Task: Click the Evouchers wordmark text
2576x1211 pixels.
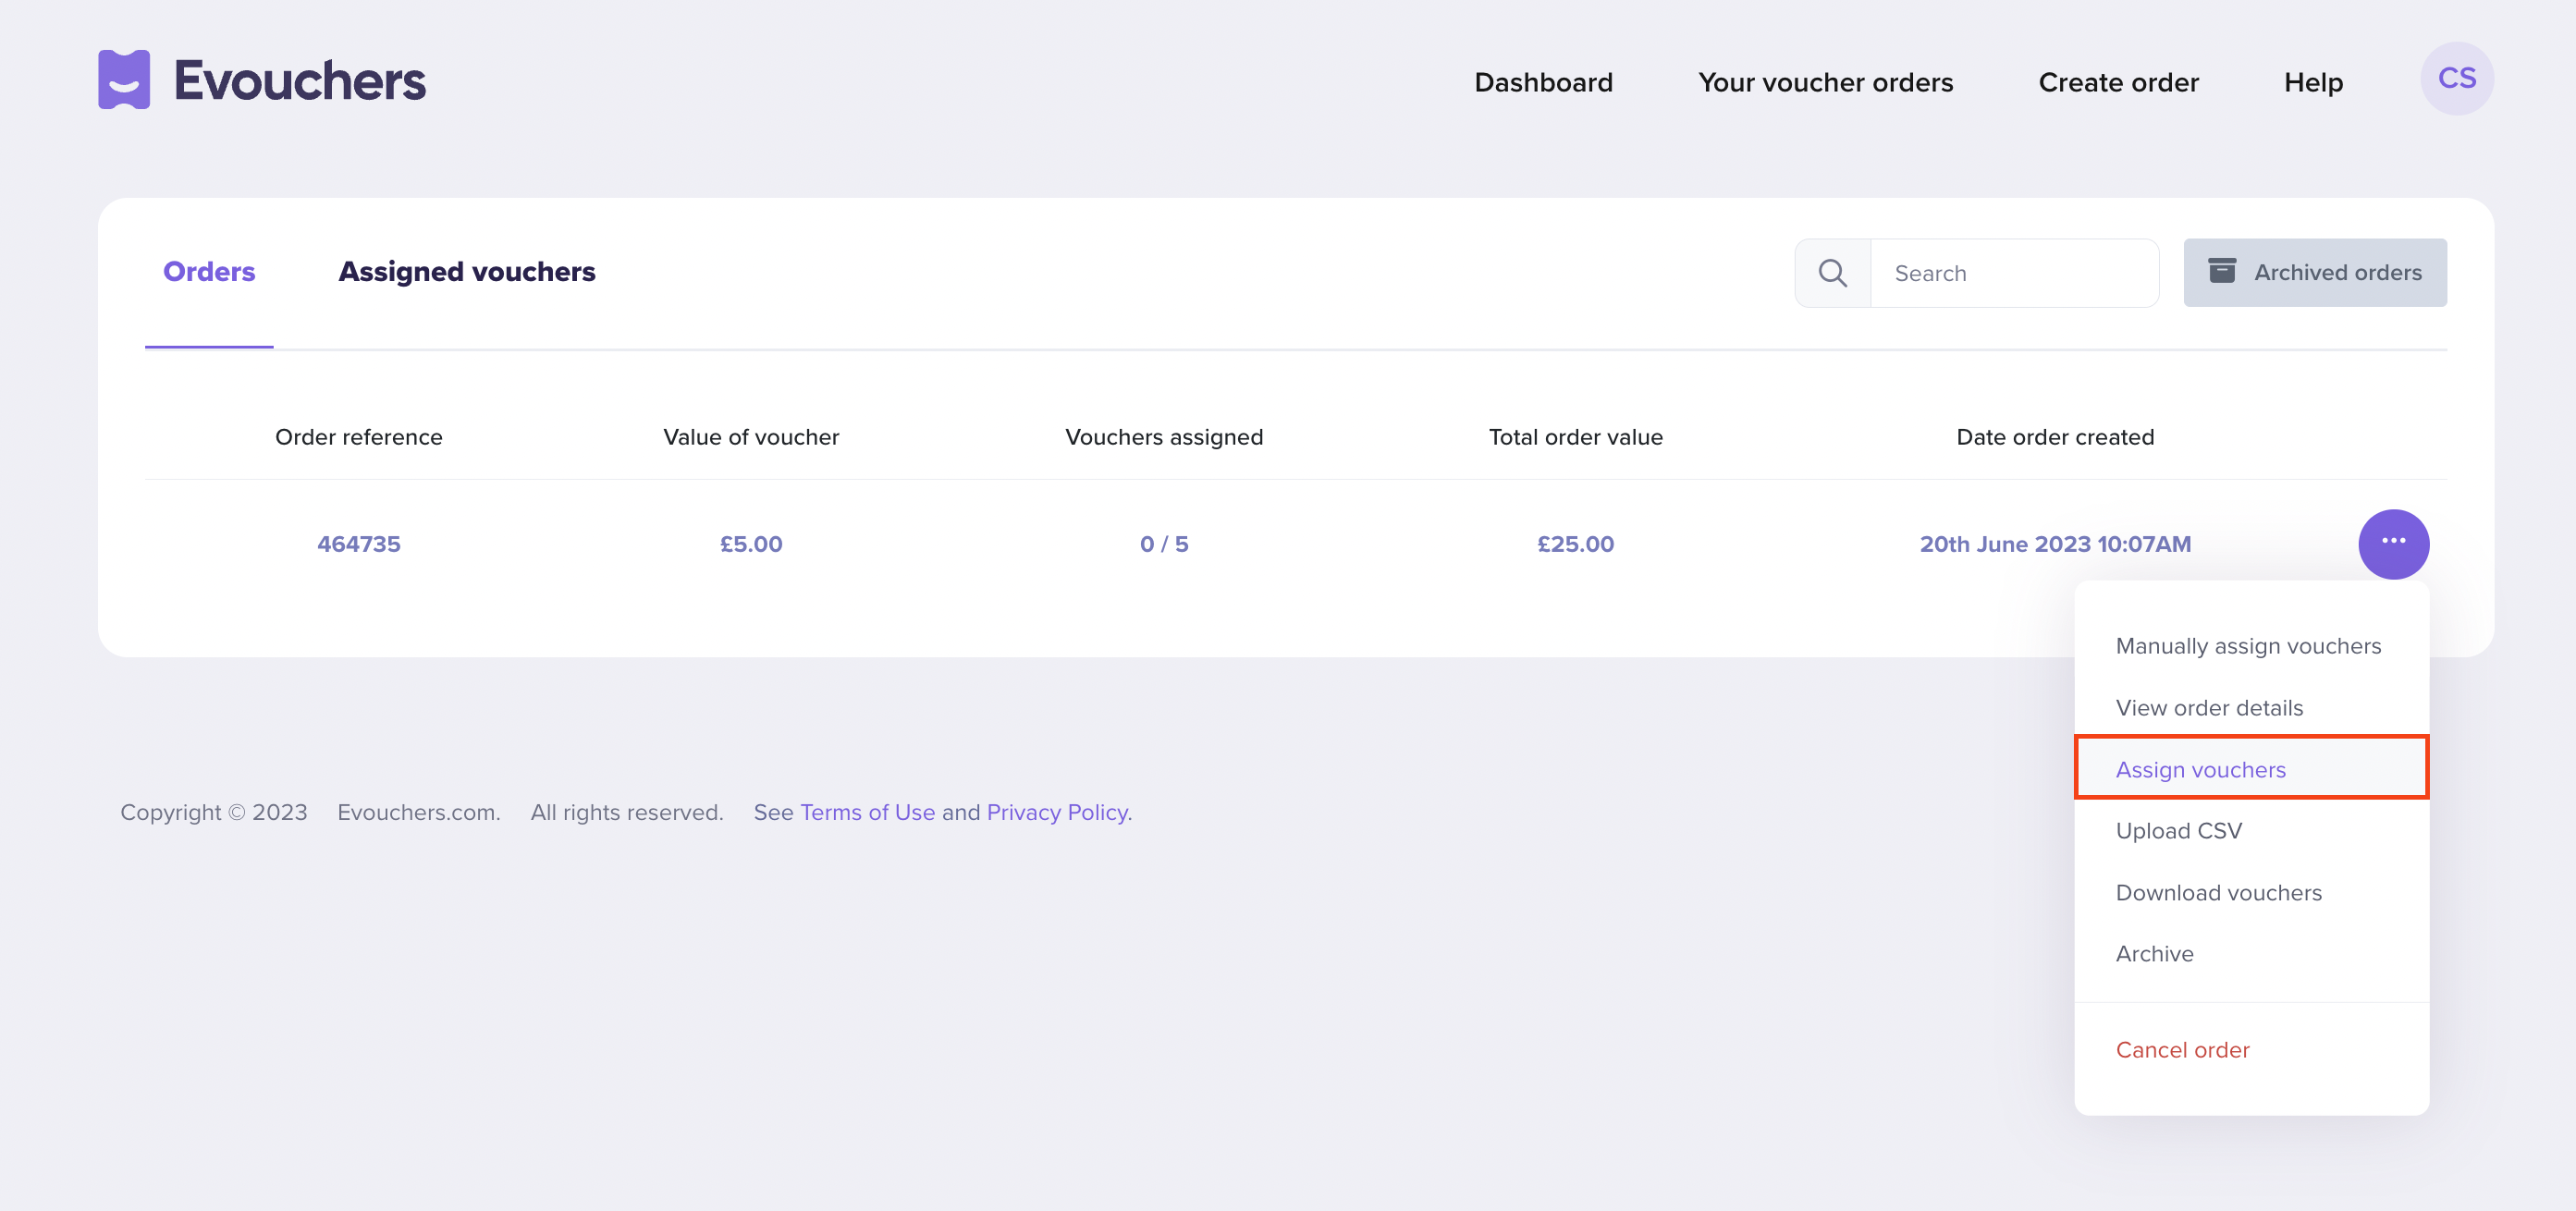Action: [x=300, y=80]
